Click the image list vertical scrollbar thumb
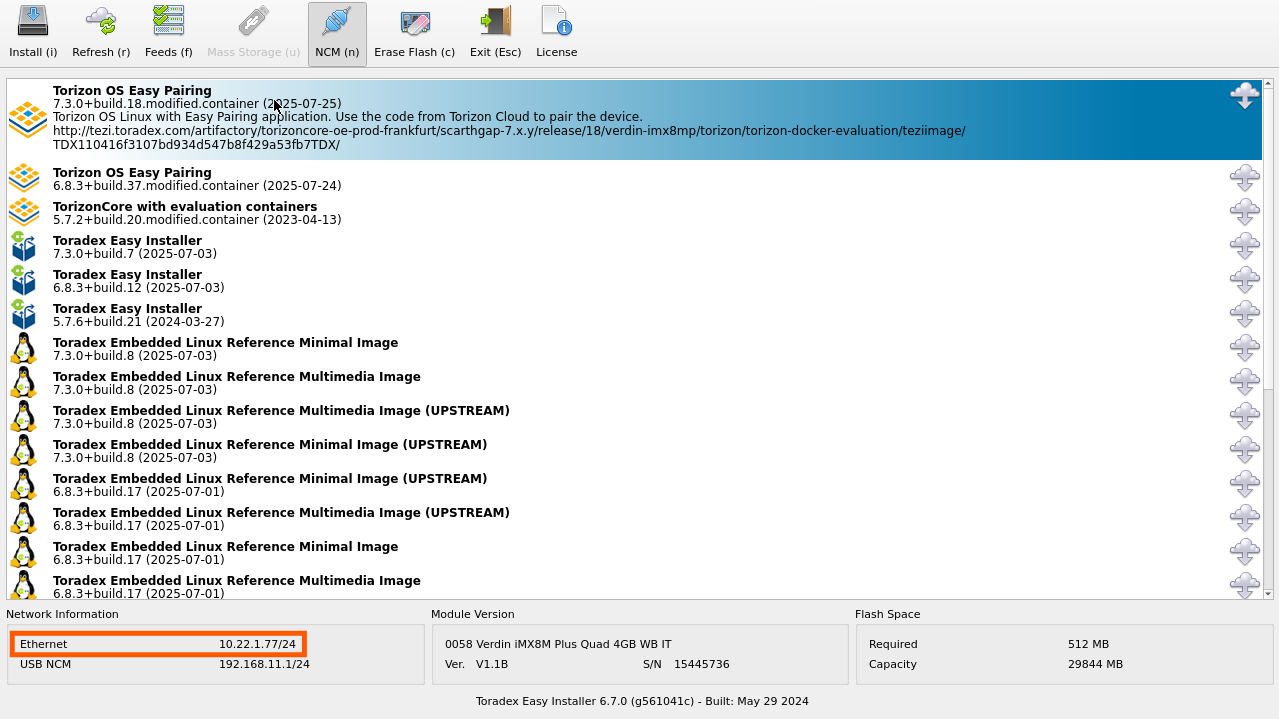Viewport: 1279px width, 719px height. 1268,240
